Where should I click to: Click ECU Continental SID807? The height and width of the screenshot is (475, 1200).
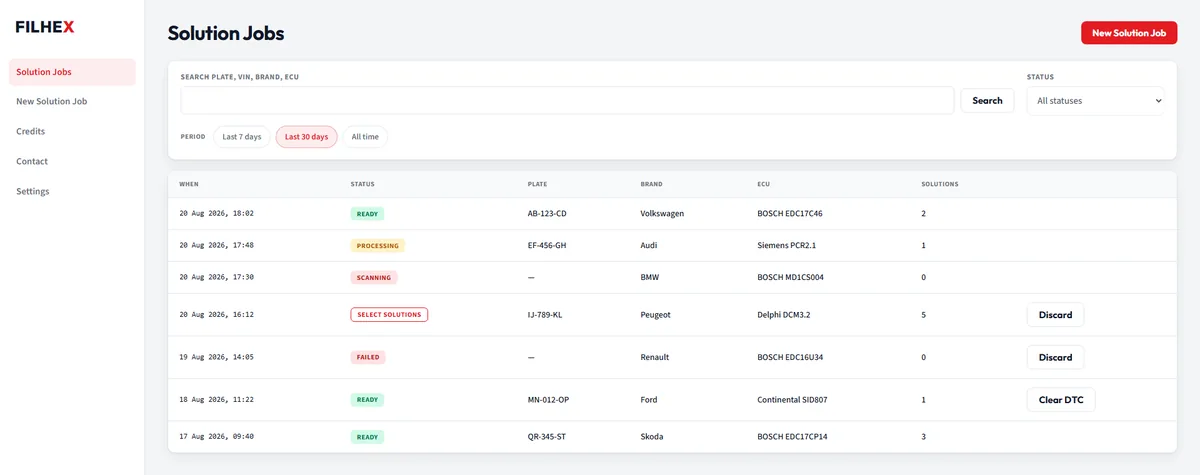point(792,400)
